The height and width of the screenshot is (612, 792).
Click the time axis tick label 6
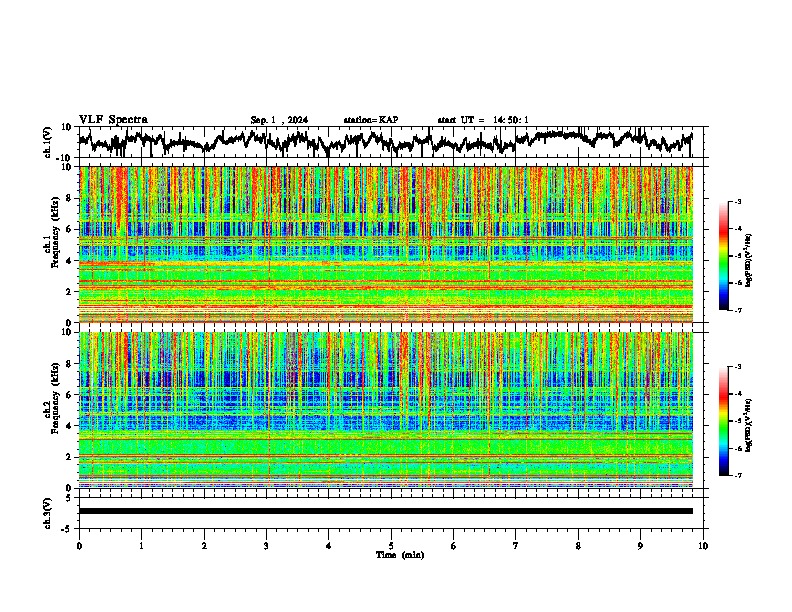pyautogui.click(x=454, y=546)
